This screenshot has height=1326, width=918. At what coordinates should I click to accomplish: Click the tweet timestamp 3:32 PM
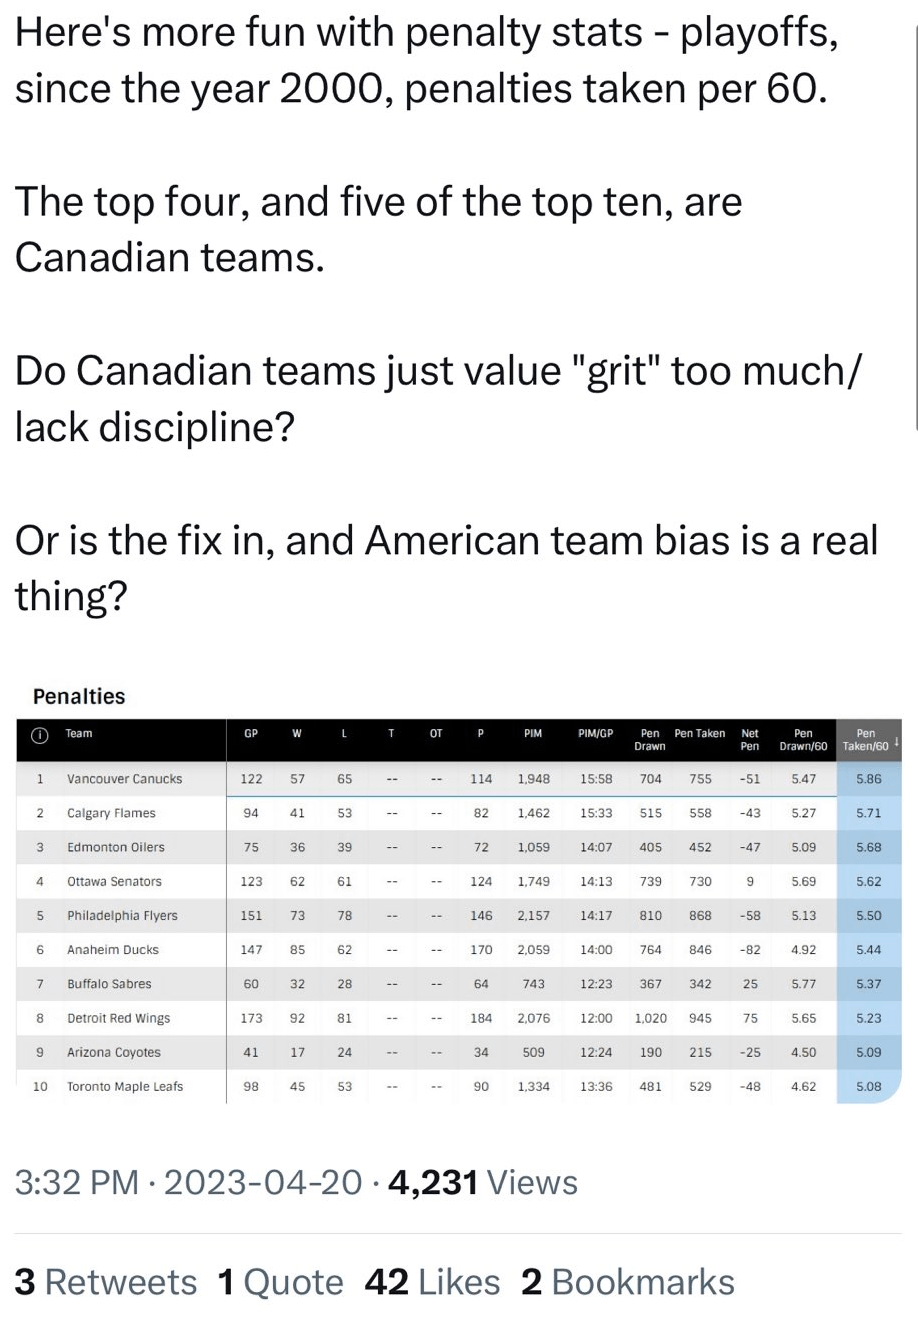click(76, 1183)
